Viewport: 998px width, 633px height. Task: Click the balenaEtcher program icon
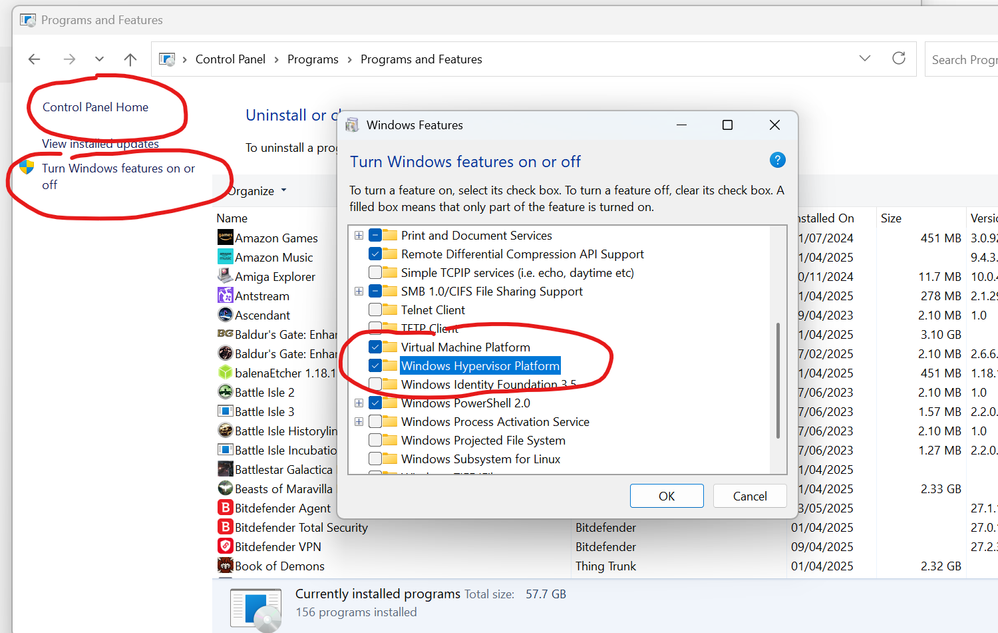tap(225, 373)
